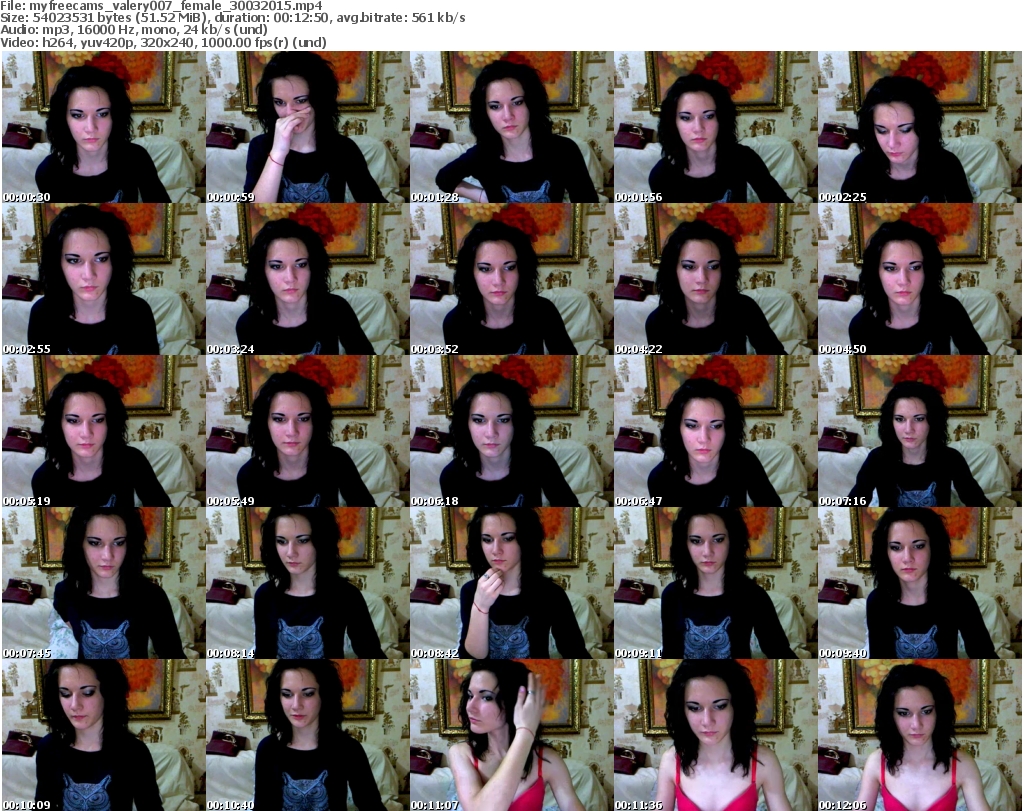Click the frame stamped 00:09:11
The height and width of the screenshot is (811, 1024).
tap(716, 583)
